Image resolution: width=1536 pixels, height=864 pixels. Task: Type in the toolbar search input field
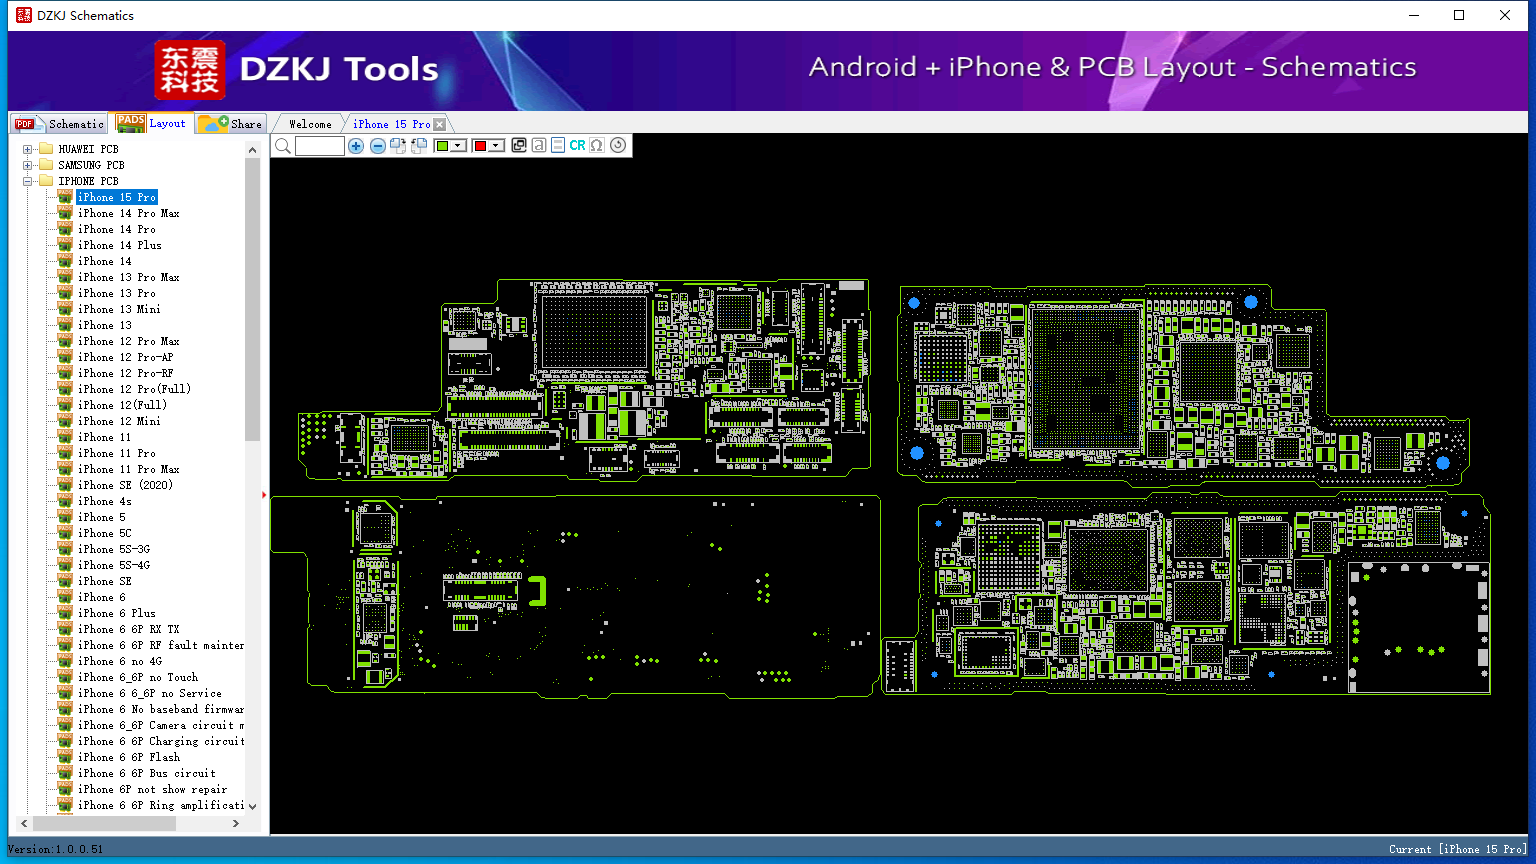click(319, 145)
